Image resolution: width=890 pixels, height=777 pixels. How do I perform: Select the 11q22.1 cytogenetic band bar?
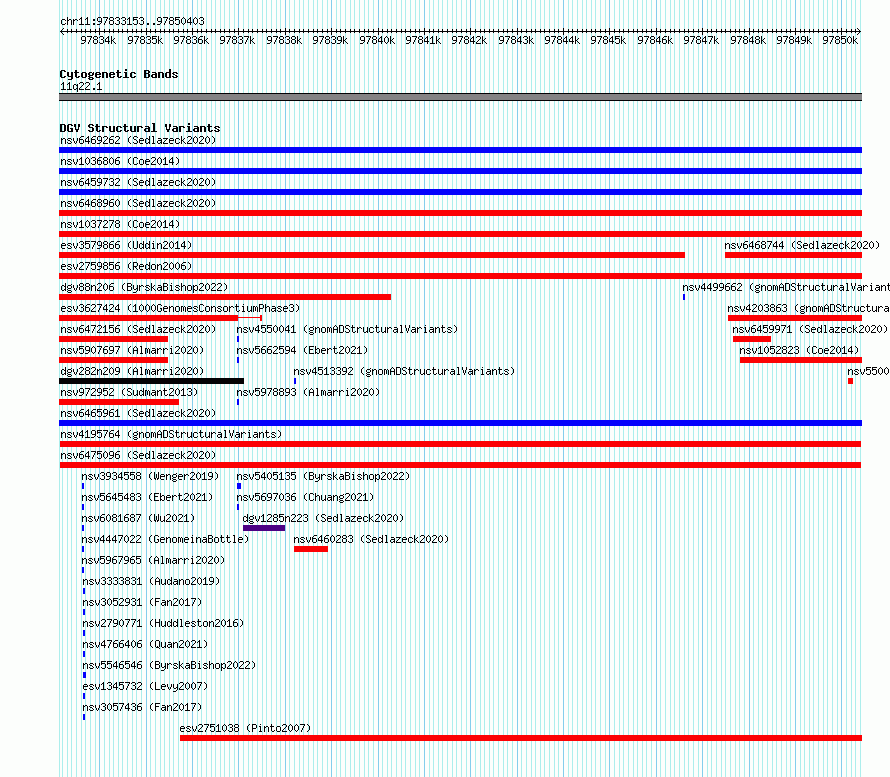pyautogui.click(x=460, y=97)
